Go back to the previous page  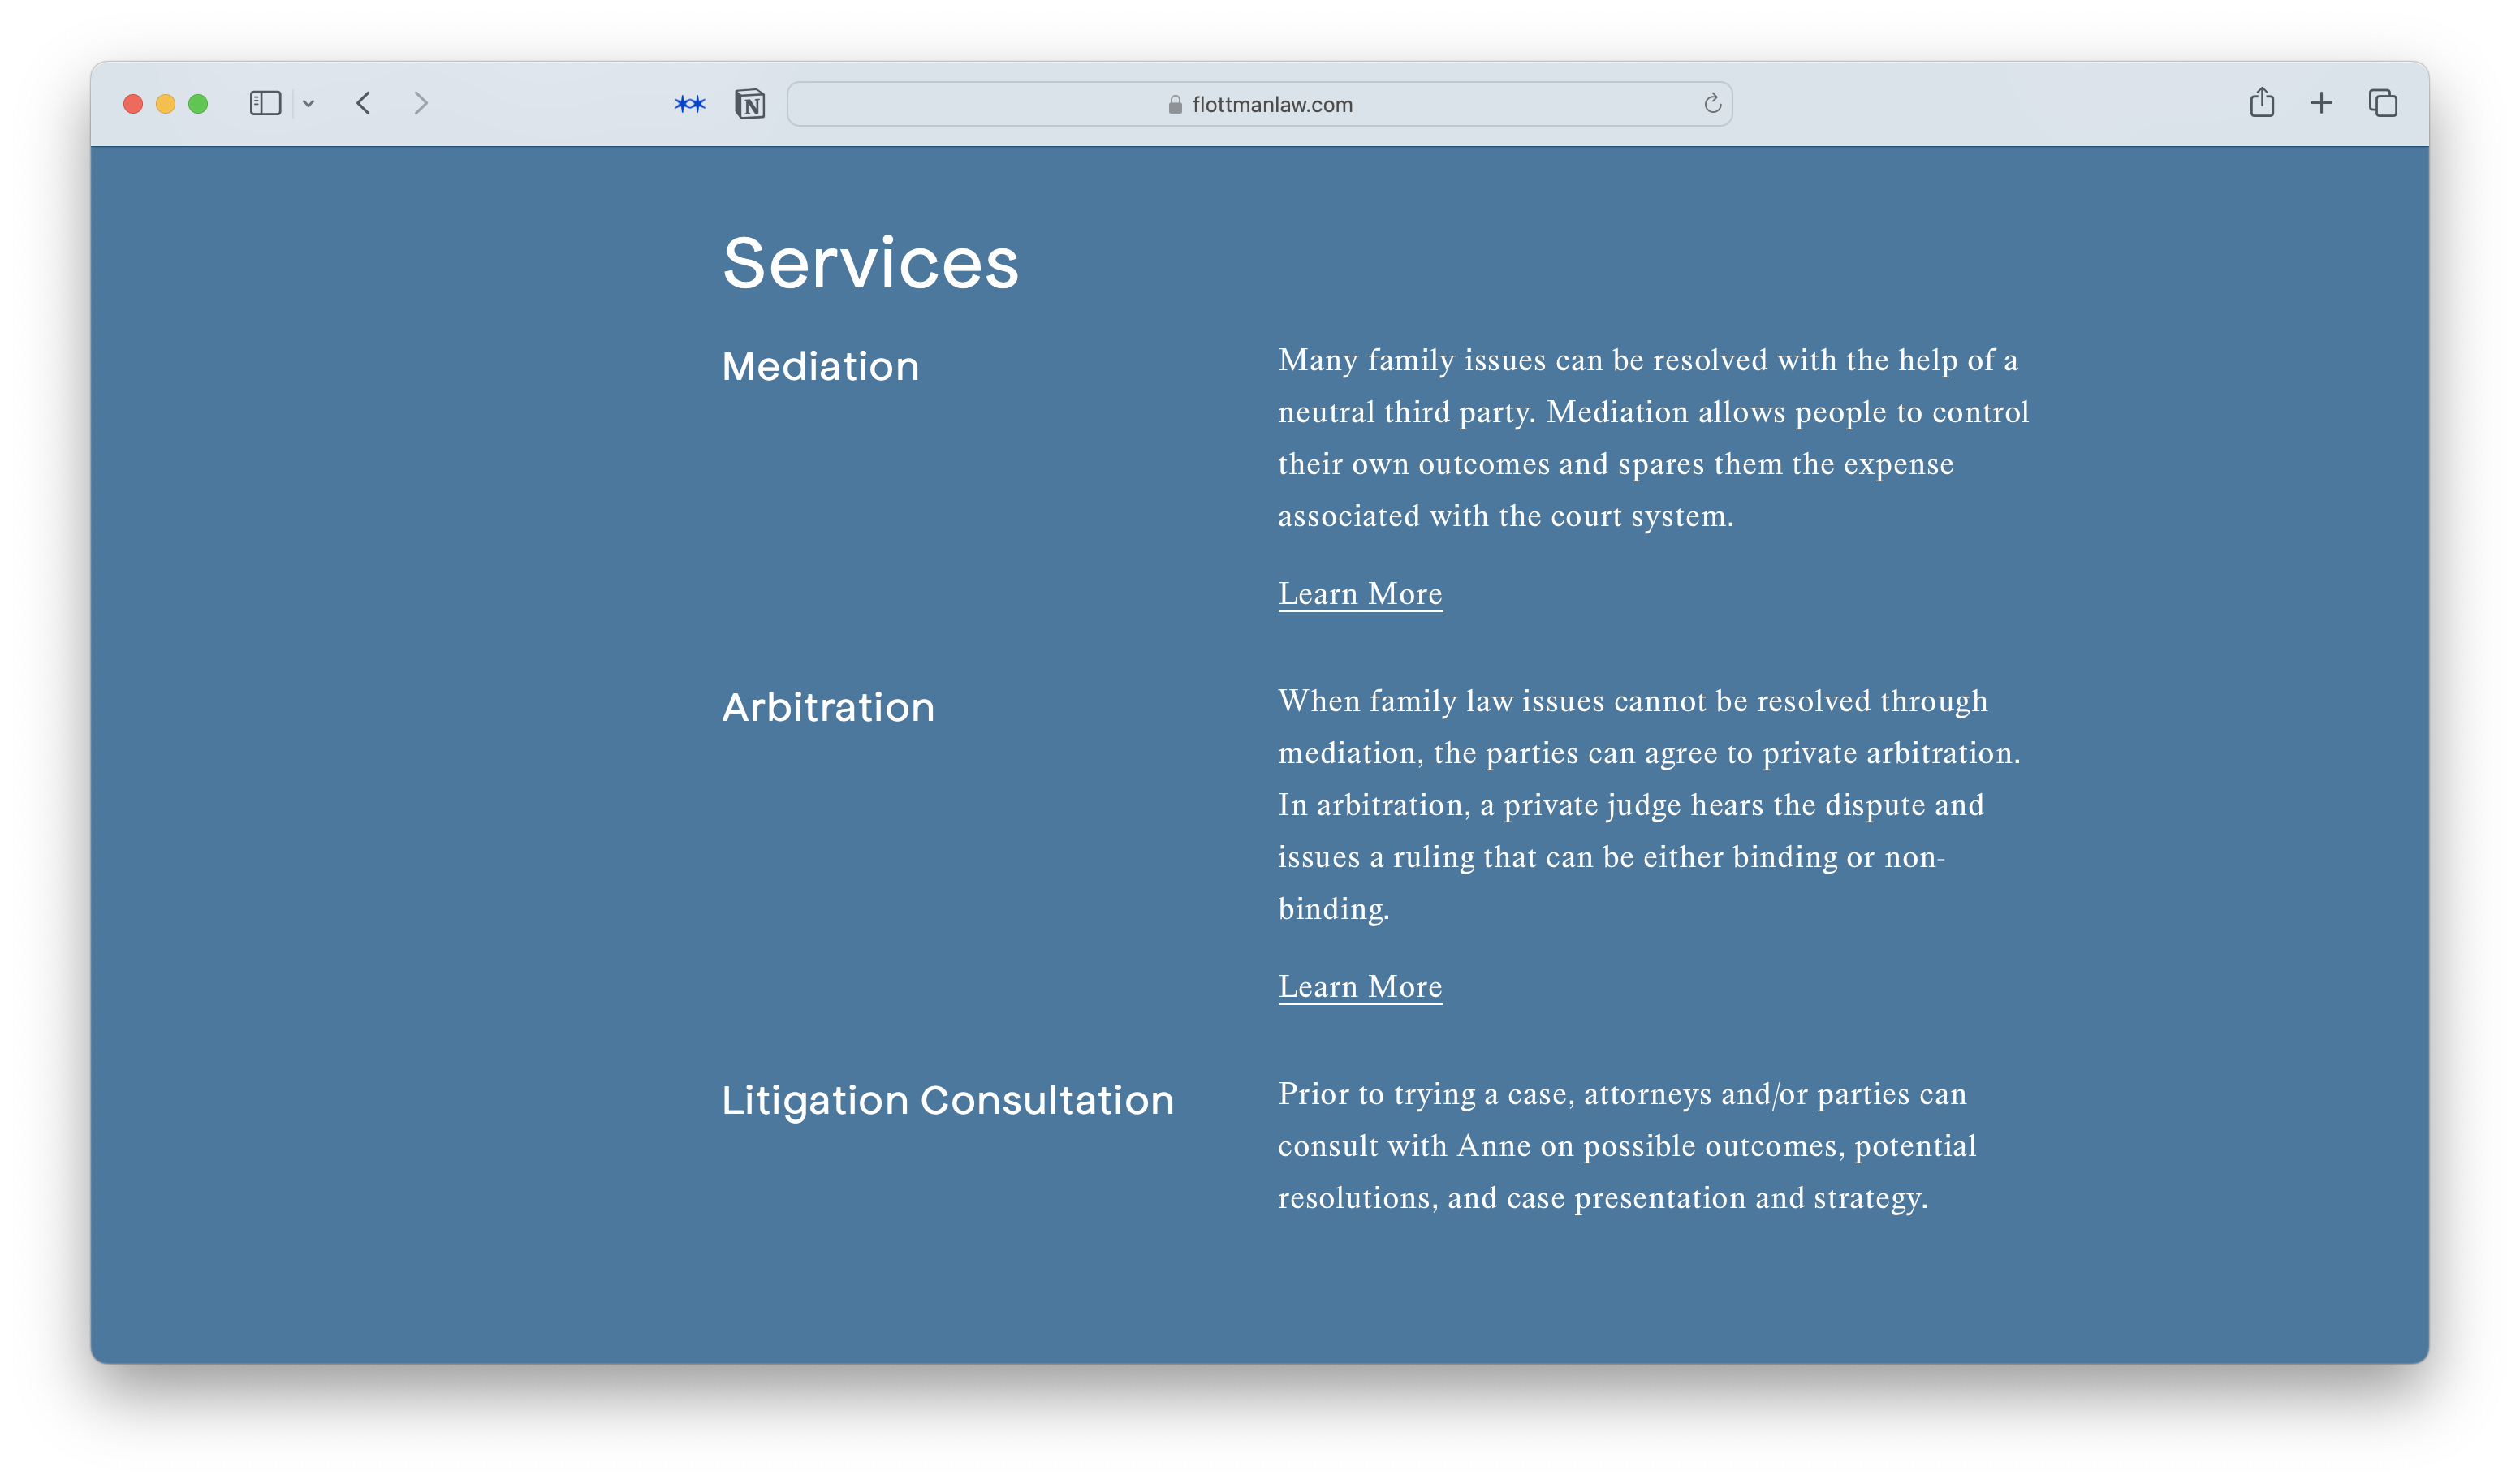[x=364, y=104]
